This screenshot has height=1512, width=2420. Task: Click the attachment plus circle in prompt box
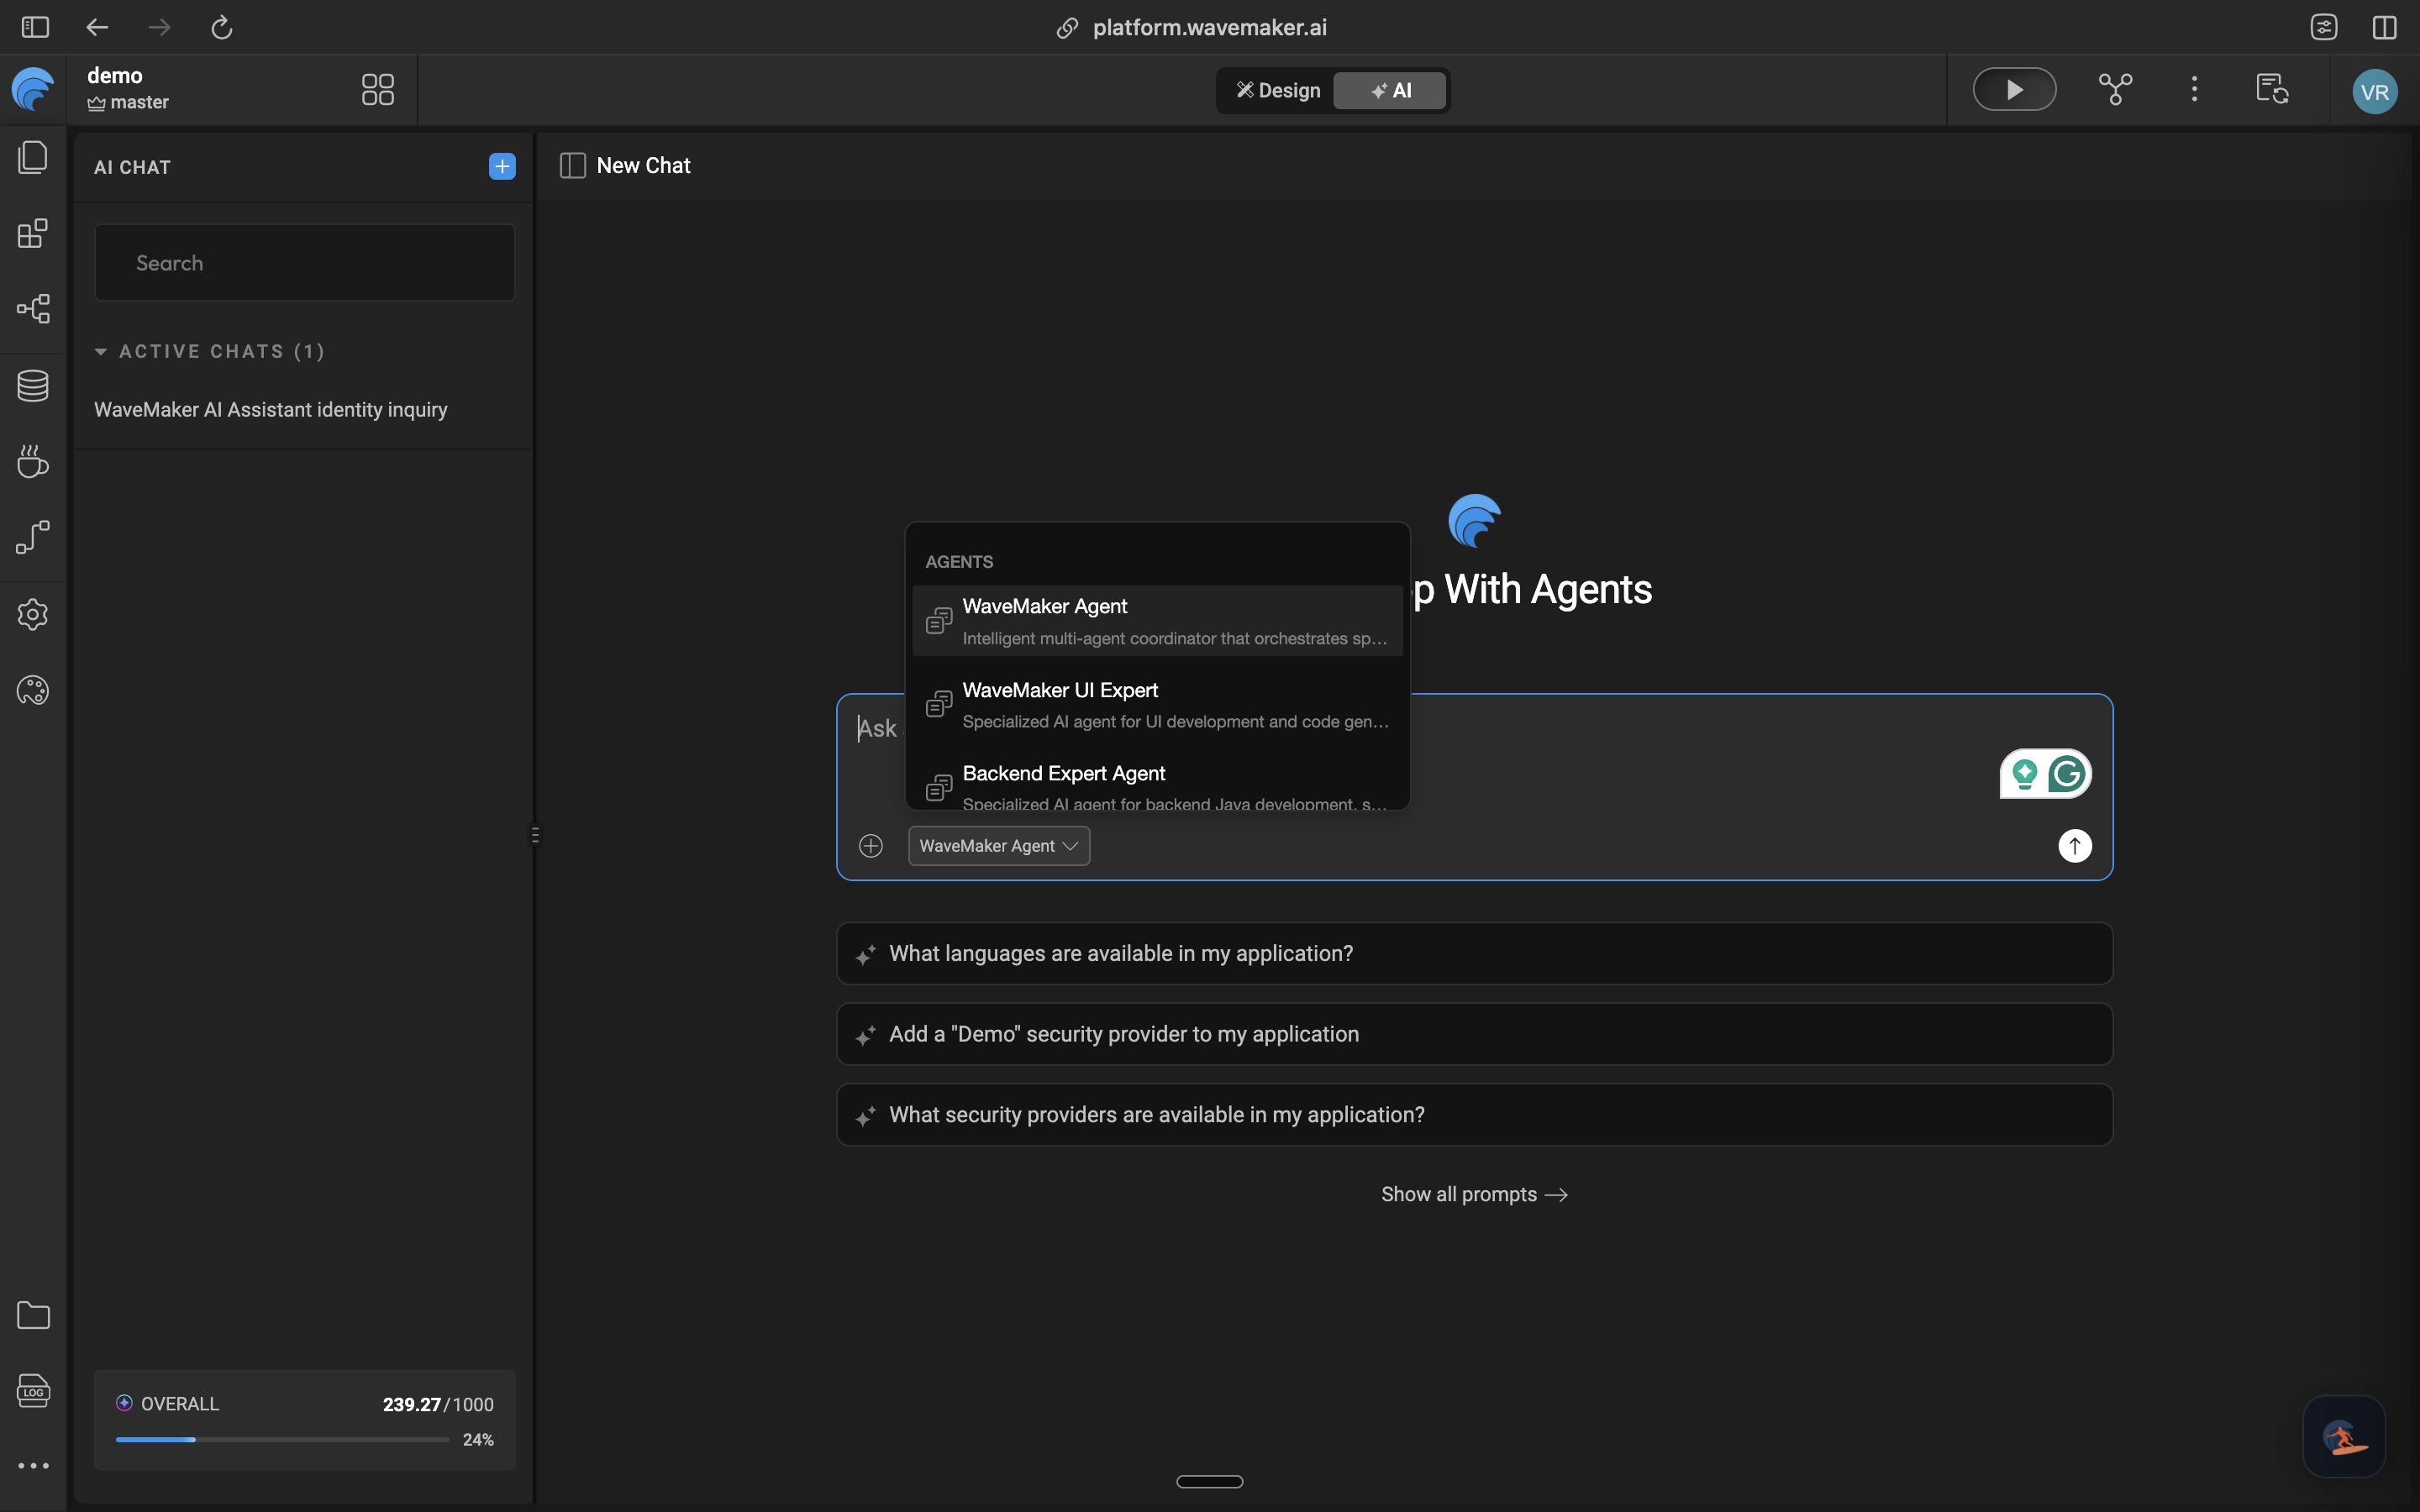871,846
